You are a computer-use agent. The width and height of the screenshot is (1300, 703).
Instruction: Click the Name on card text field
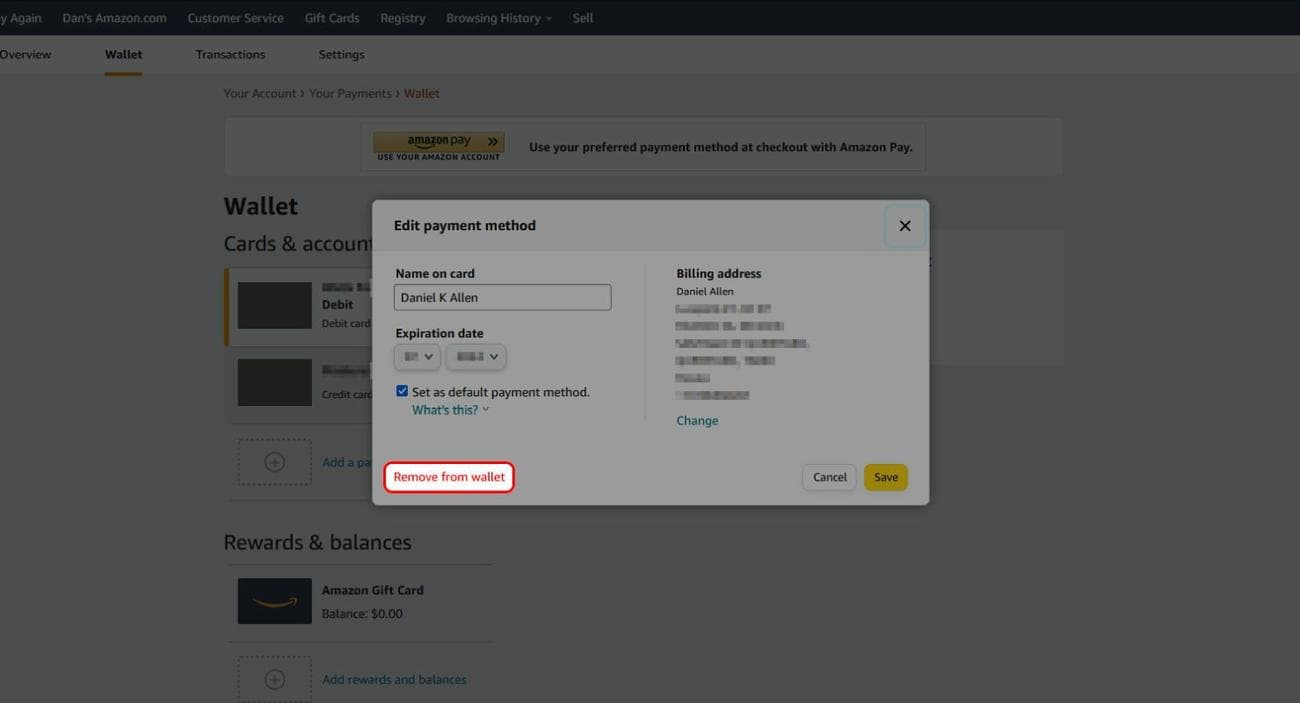[502, 297]
